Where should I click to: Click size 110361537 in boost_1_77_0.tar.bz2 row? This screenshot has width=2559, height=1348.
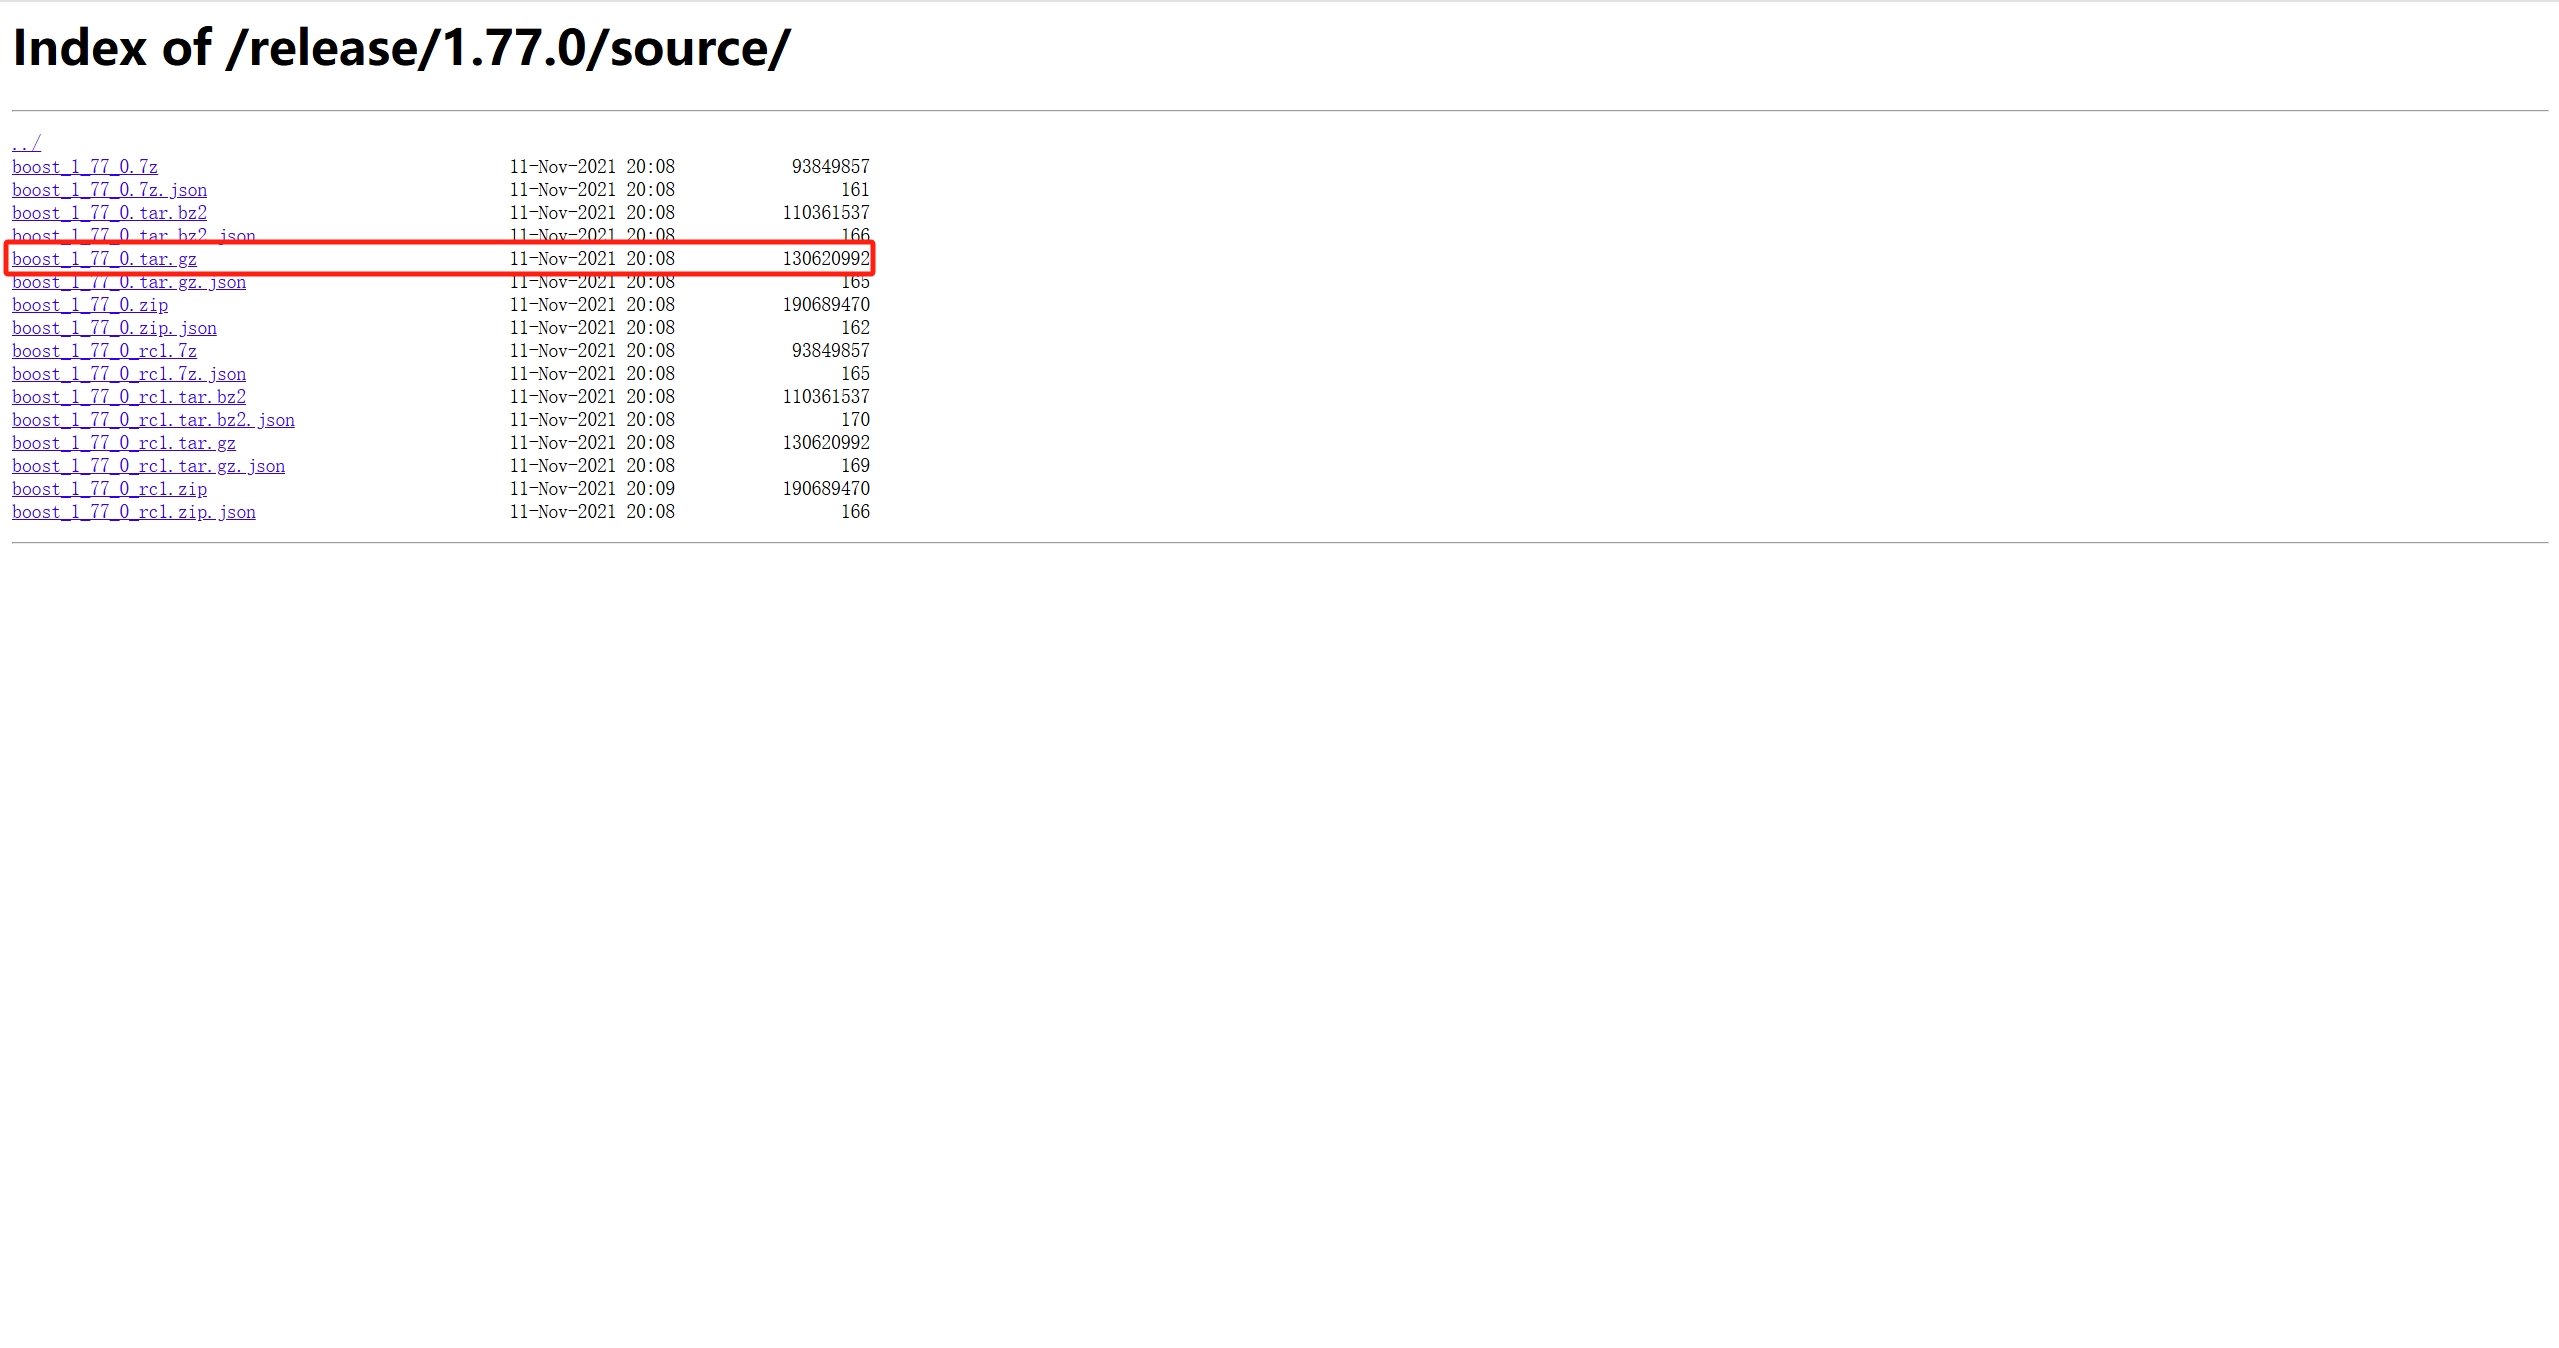(x=826, y=212)
